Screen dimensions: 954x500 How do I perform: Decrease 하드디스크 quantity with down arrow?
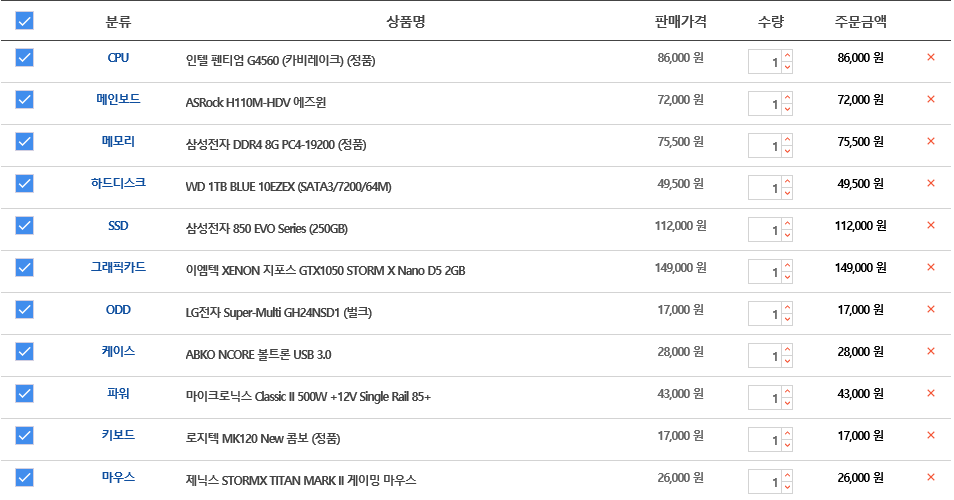click(x=787, y=193)
